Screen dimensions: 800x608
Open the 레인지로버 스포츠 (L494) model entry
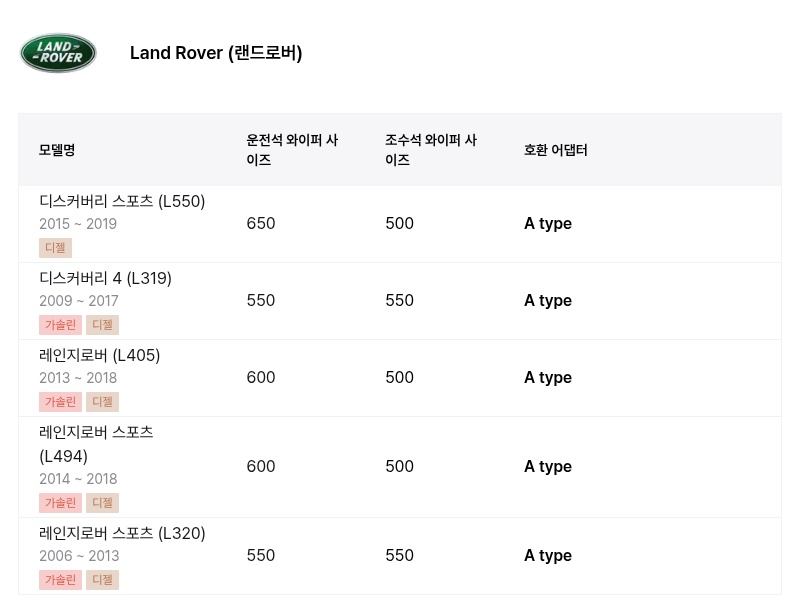96,444
